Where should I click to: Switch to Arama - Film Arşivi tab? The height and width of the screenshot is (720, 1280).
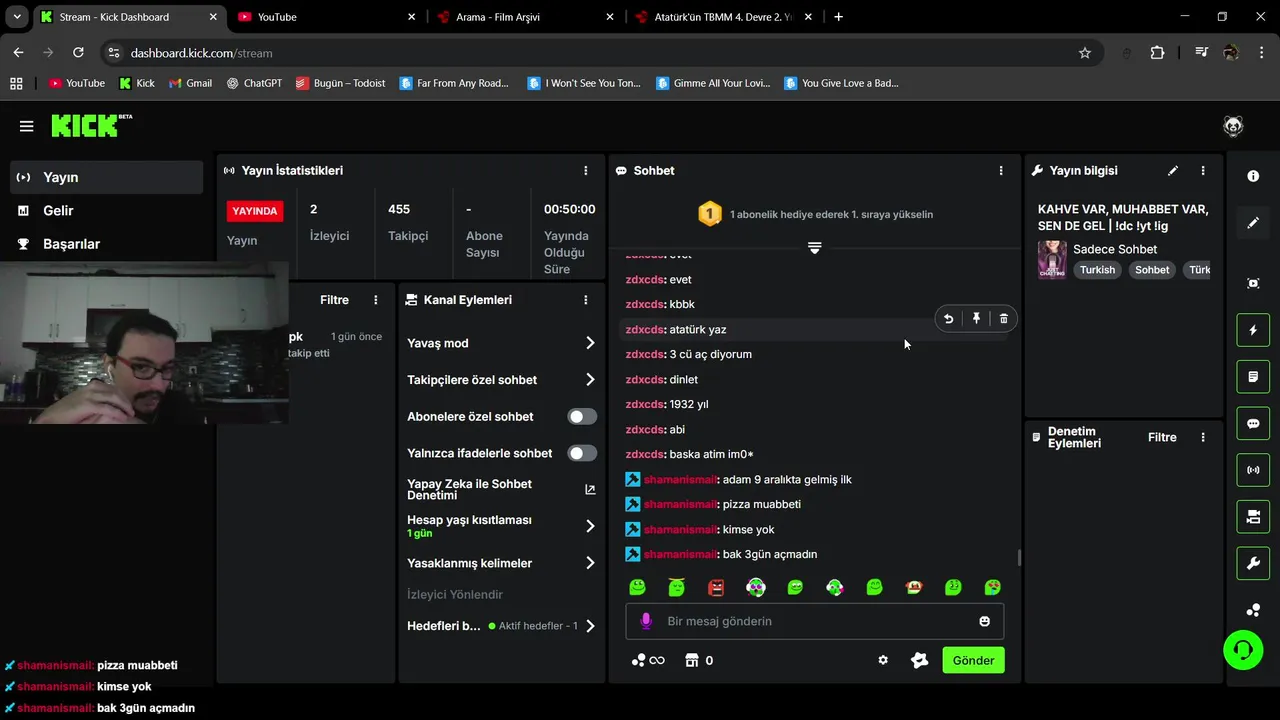[x=525, y=17]
